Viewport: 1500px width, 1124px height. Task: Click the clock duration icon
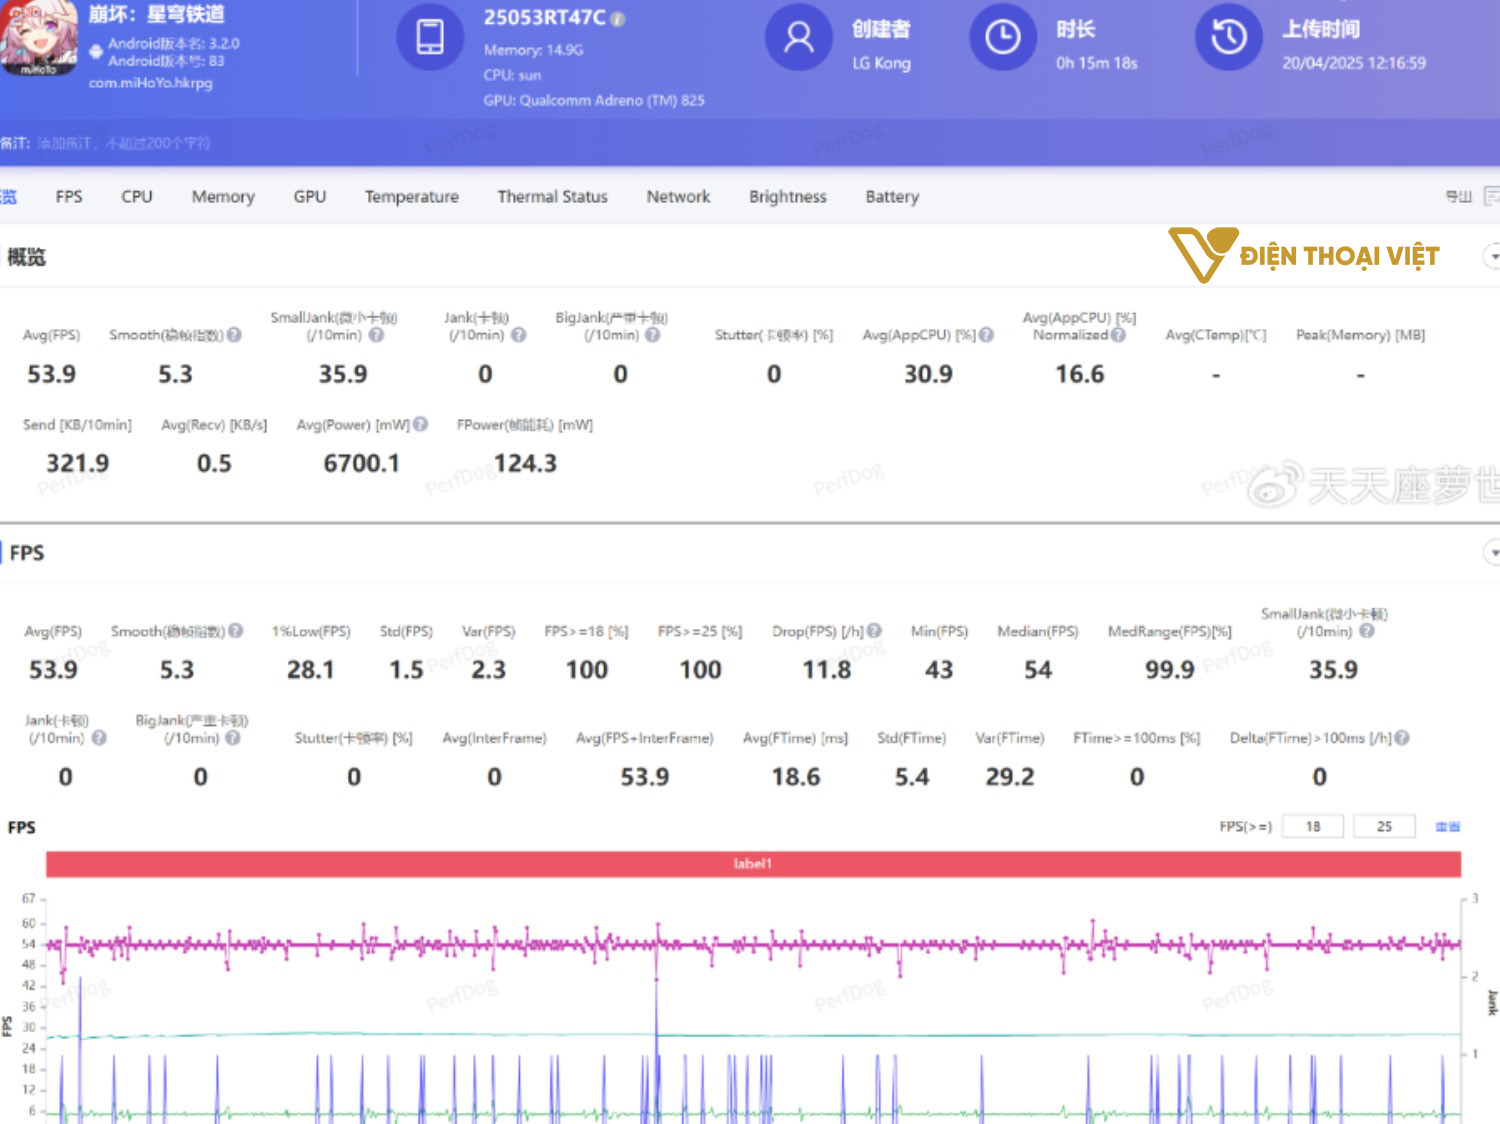point(1002,38)
